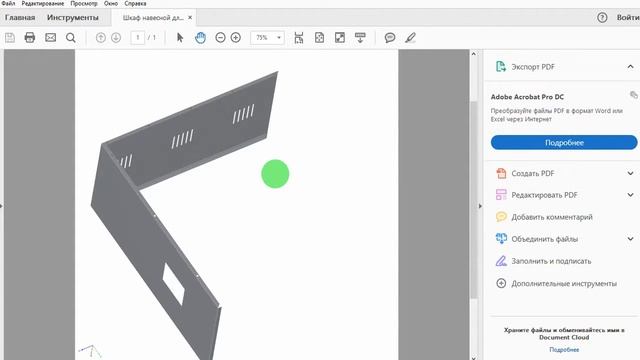Click the fill and sign pen icon

[501, 261]
